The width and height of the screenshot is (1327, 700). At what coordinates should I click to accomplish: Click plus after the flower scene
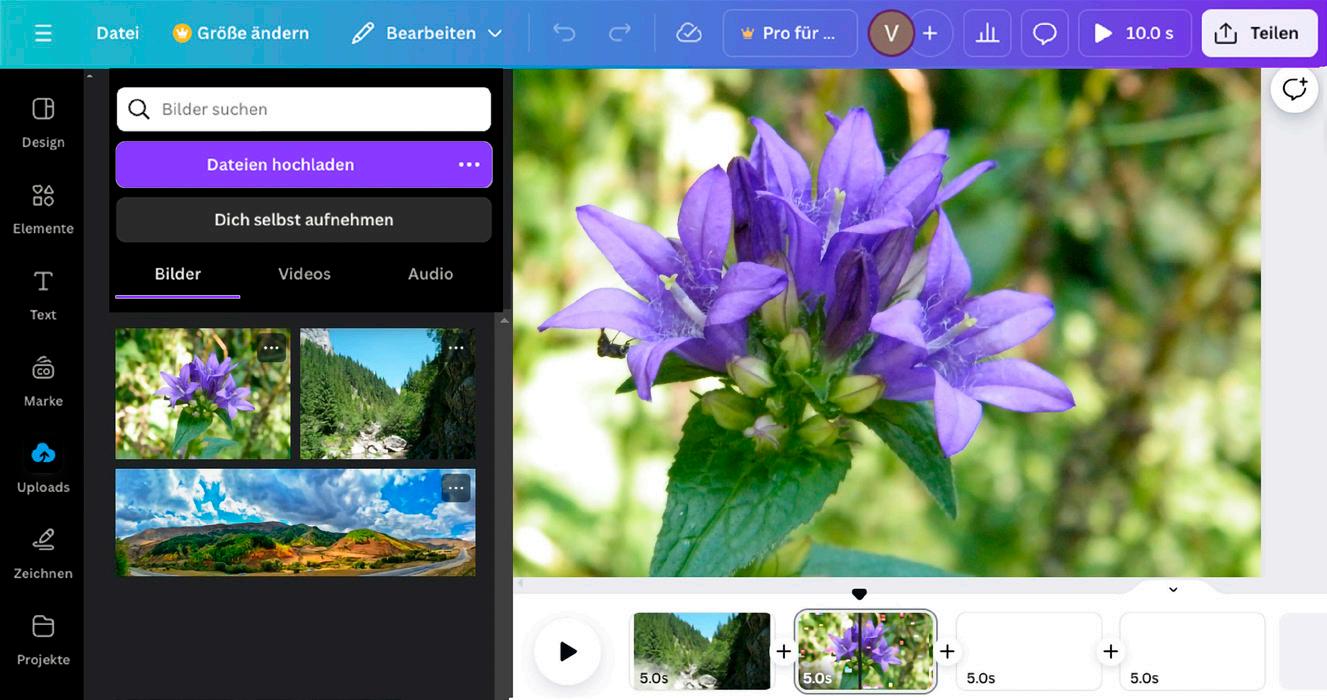[x=947, y=652]
